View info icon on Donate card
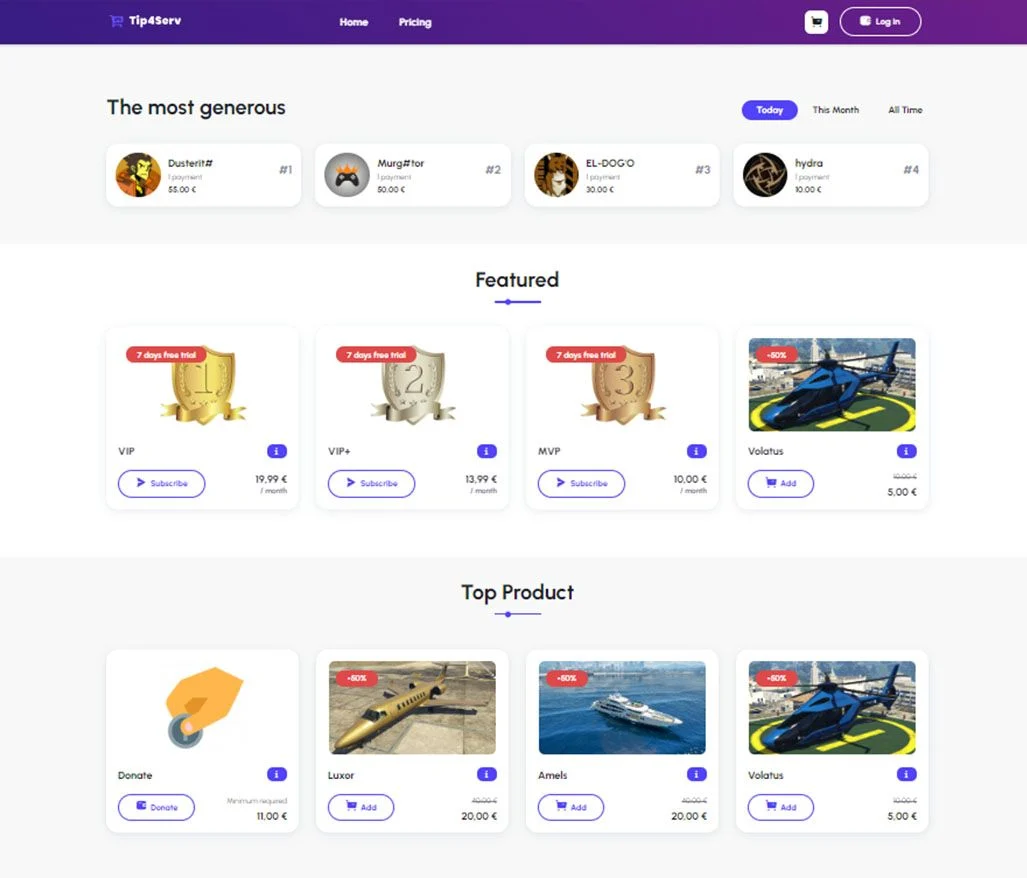Viewport: 1027px width, 878px height. pyautogui.click(x=276, y=775)
